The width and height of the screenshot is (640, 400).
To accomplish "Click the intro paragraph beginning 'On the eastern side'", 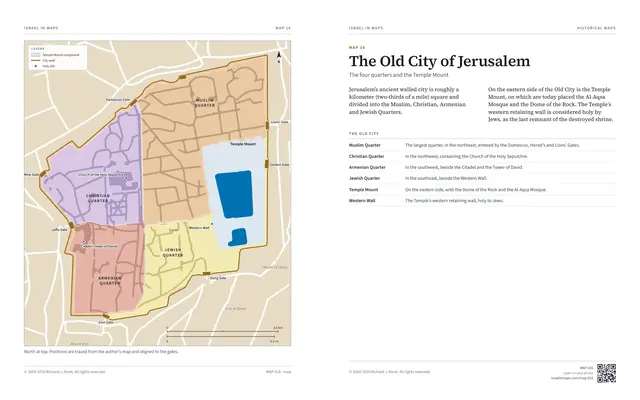I will tap(550, 104).
